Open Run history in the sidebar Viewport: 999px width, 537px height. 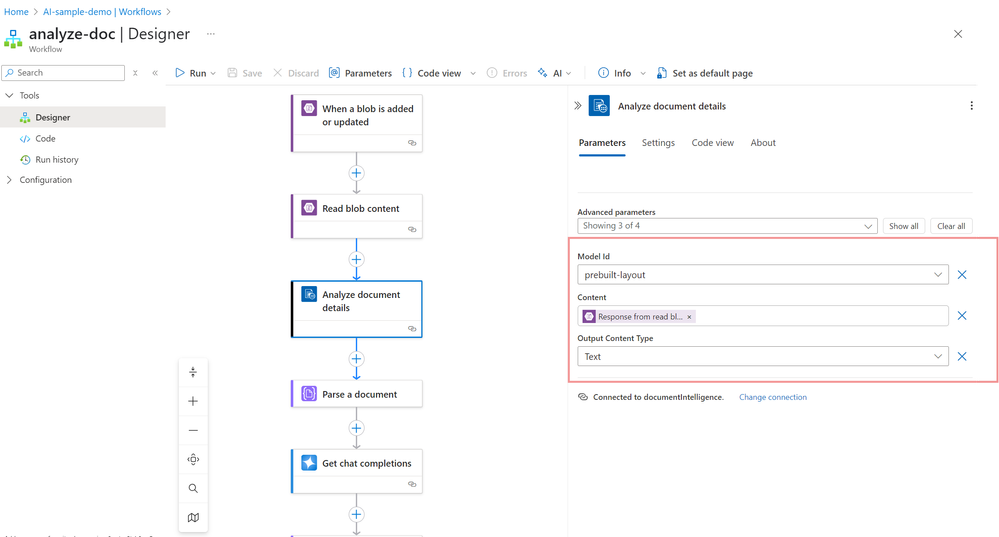(x=57, y=160)
